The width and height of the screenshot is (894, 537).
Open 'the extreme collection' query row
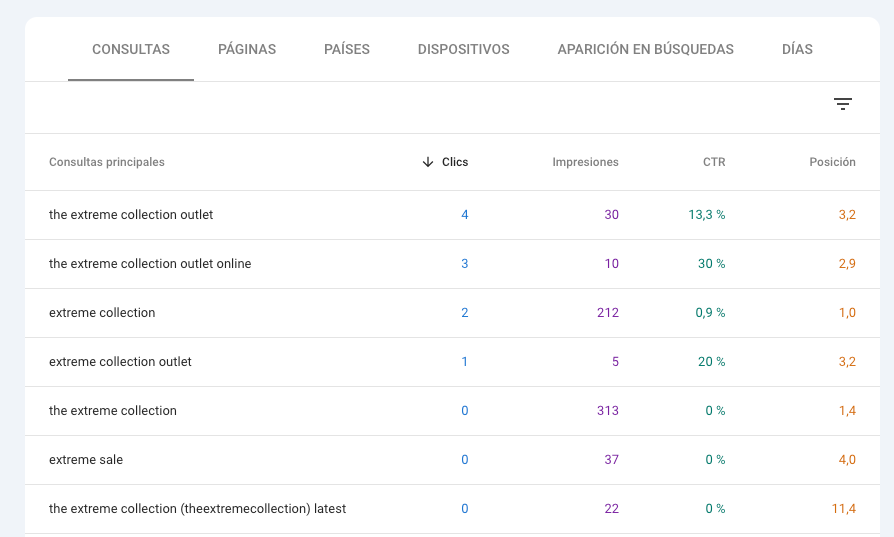click(452, 411)
